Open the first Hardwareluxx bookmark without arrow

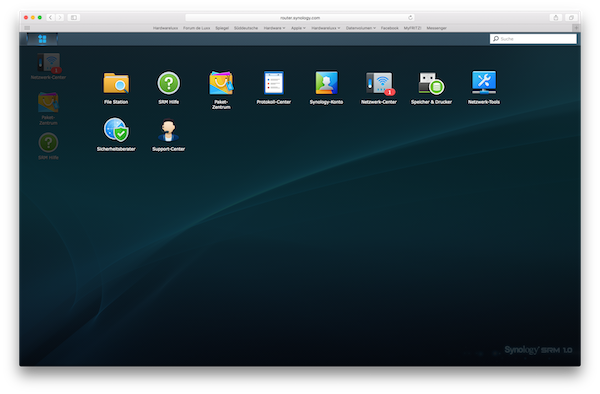pyautogui.click(x=165, y=28)
